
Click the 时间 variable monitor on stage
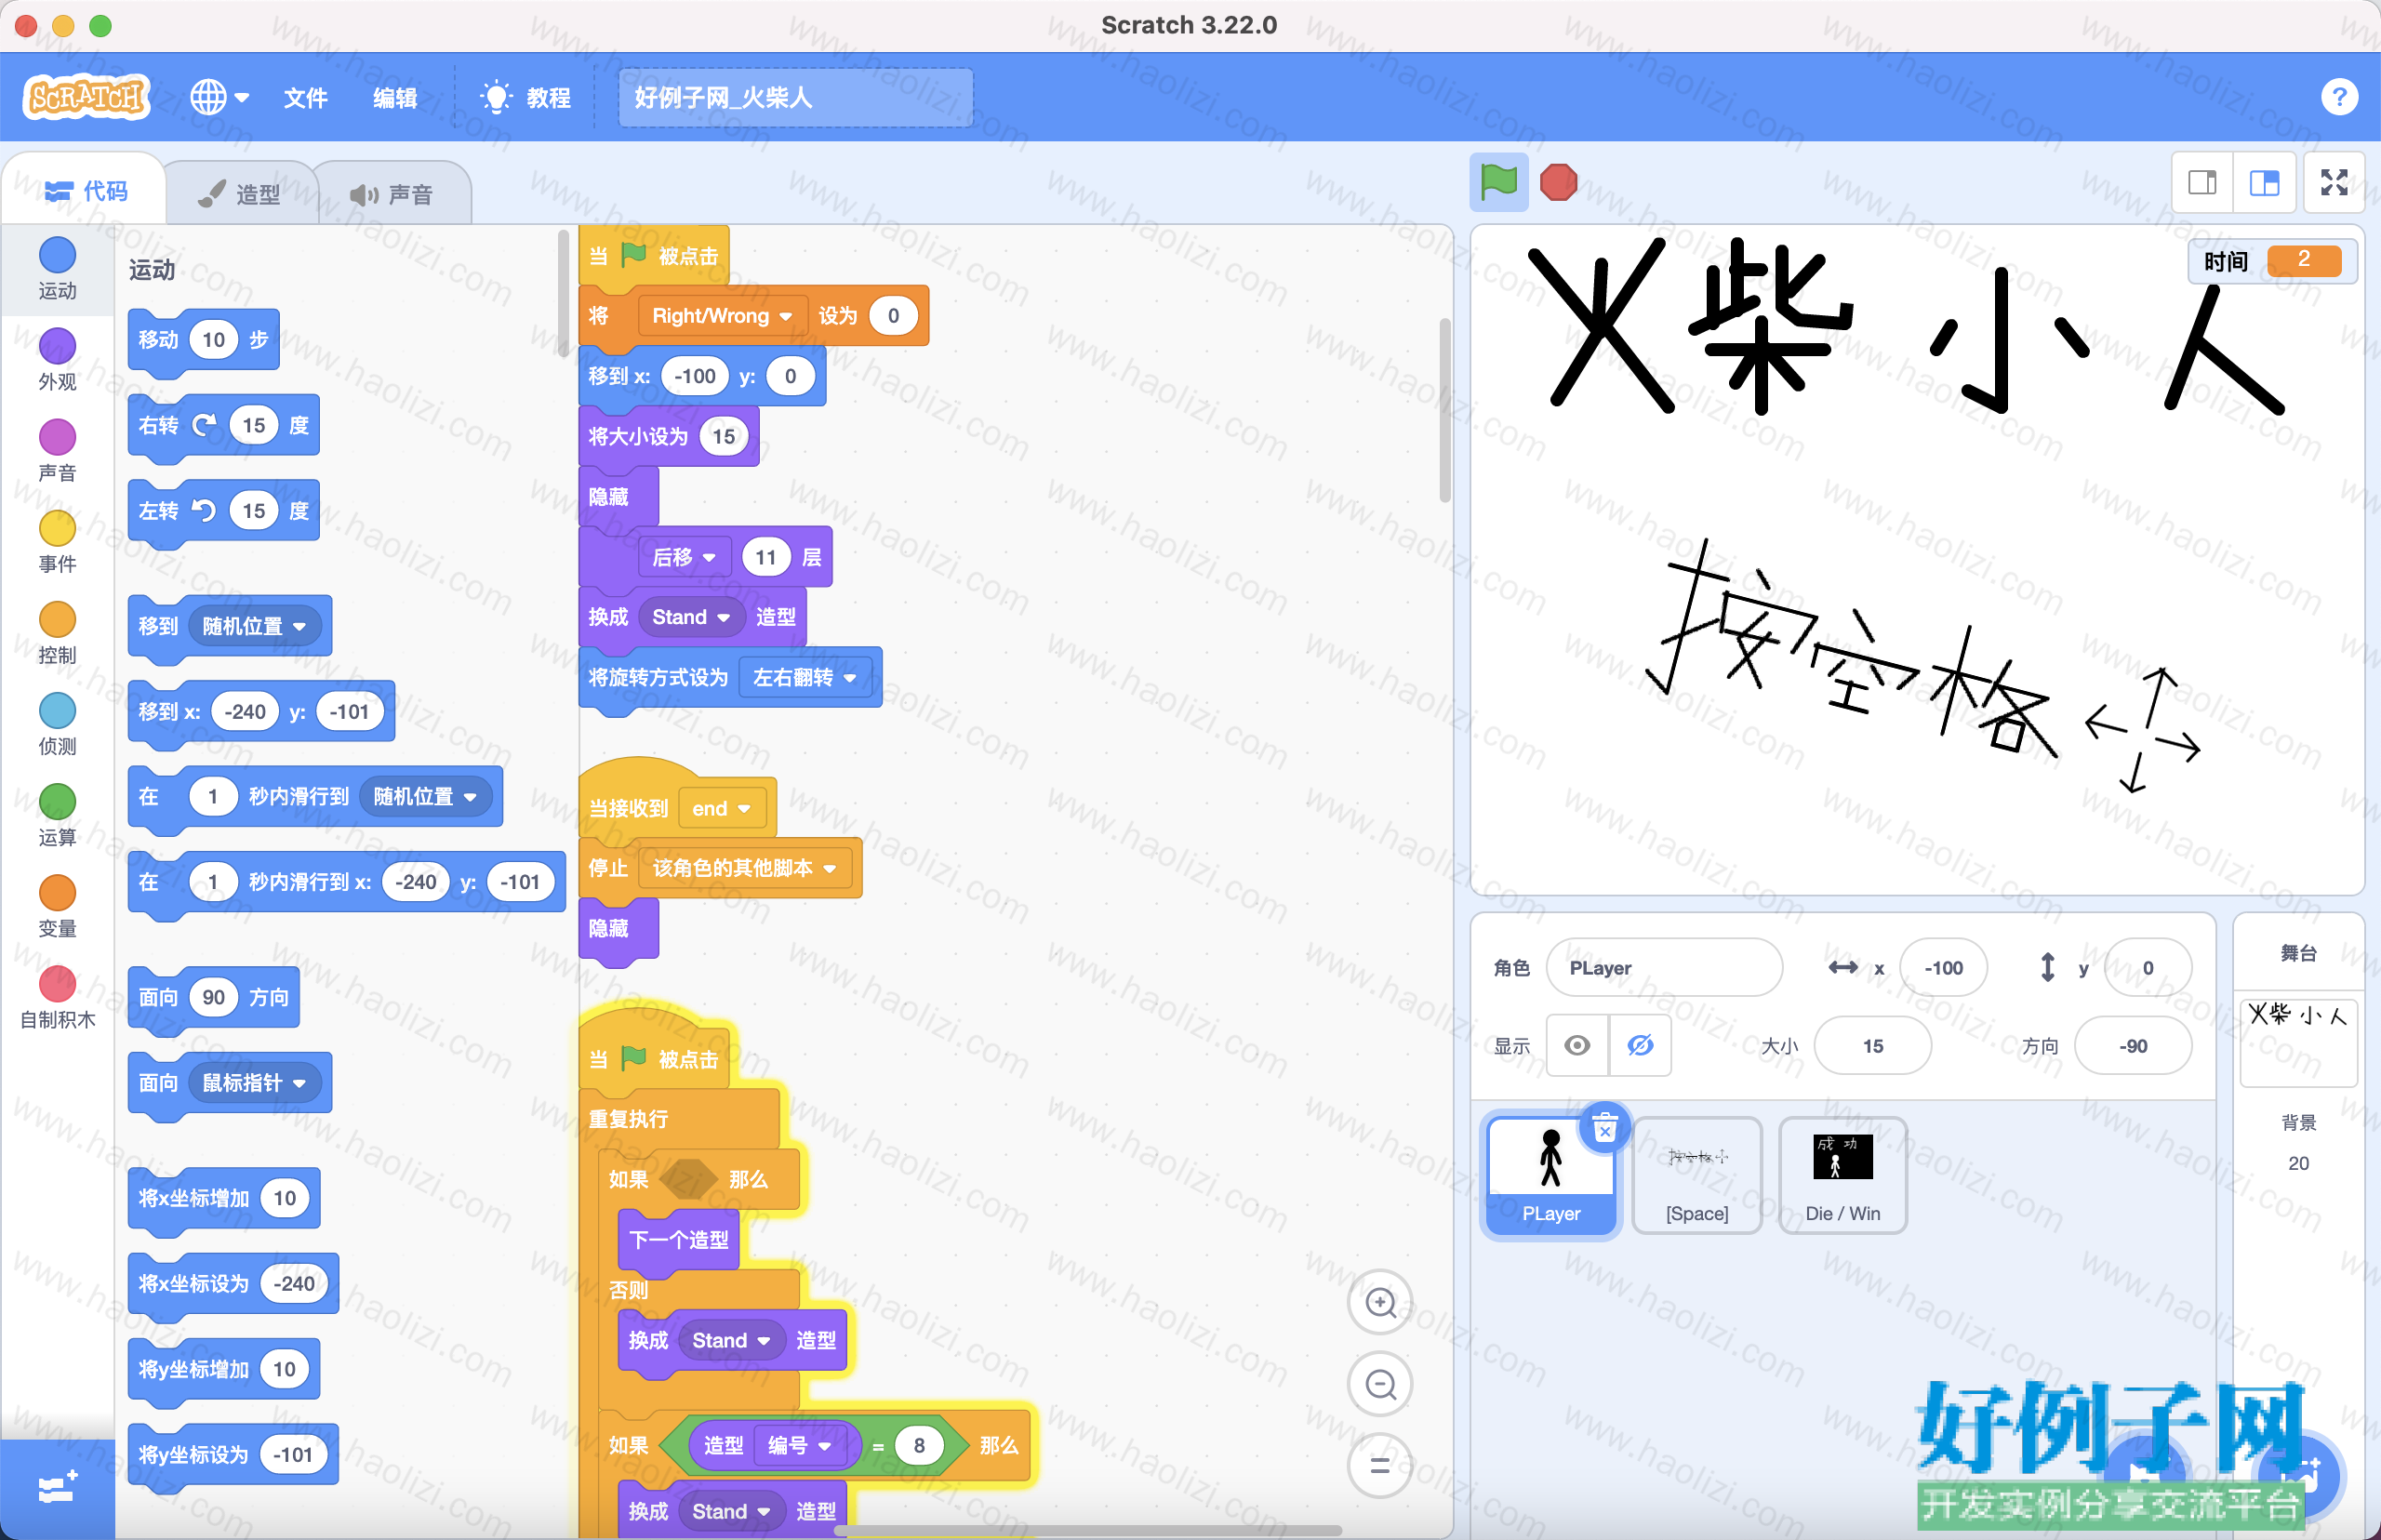point(2272,260)
